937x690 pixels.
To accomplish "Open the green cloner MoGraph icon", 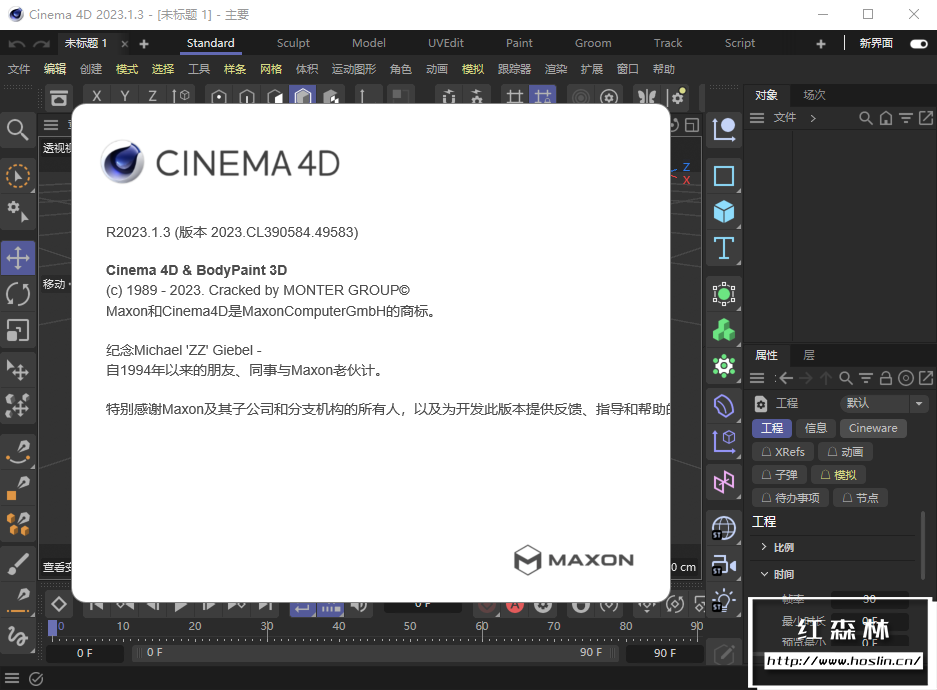I will [x=724, y=330].
